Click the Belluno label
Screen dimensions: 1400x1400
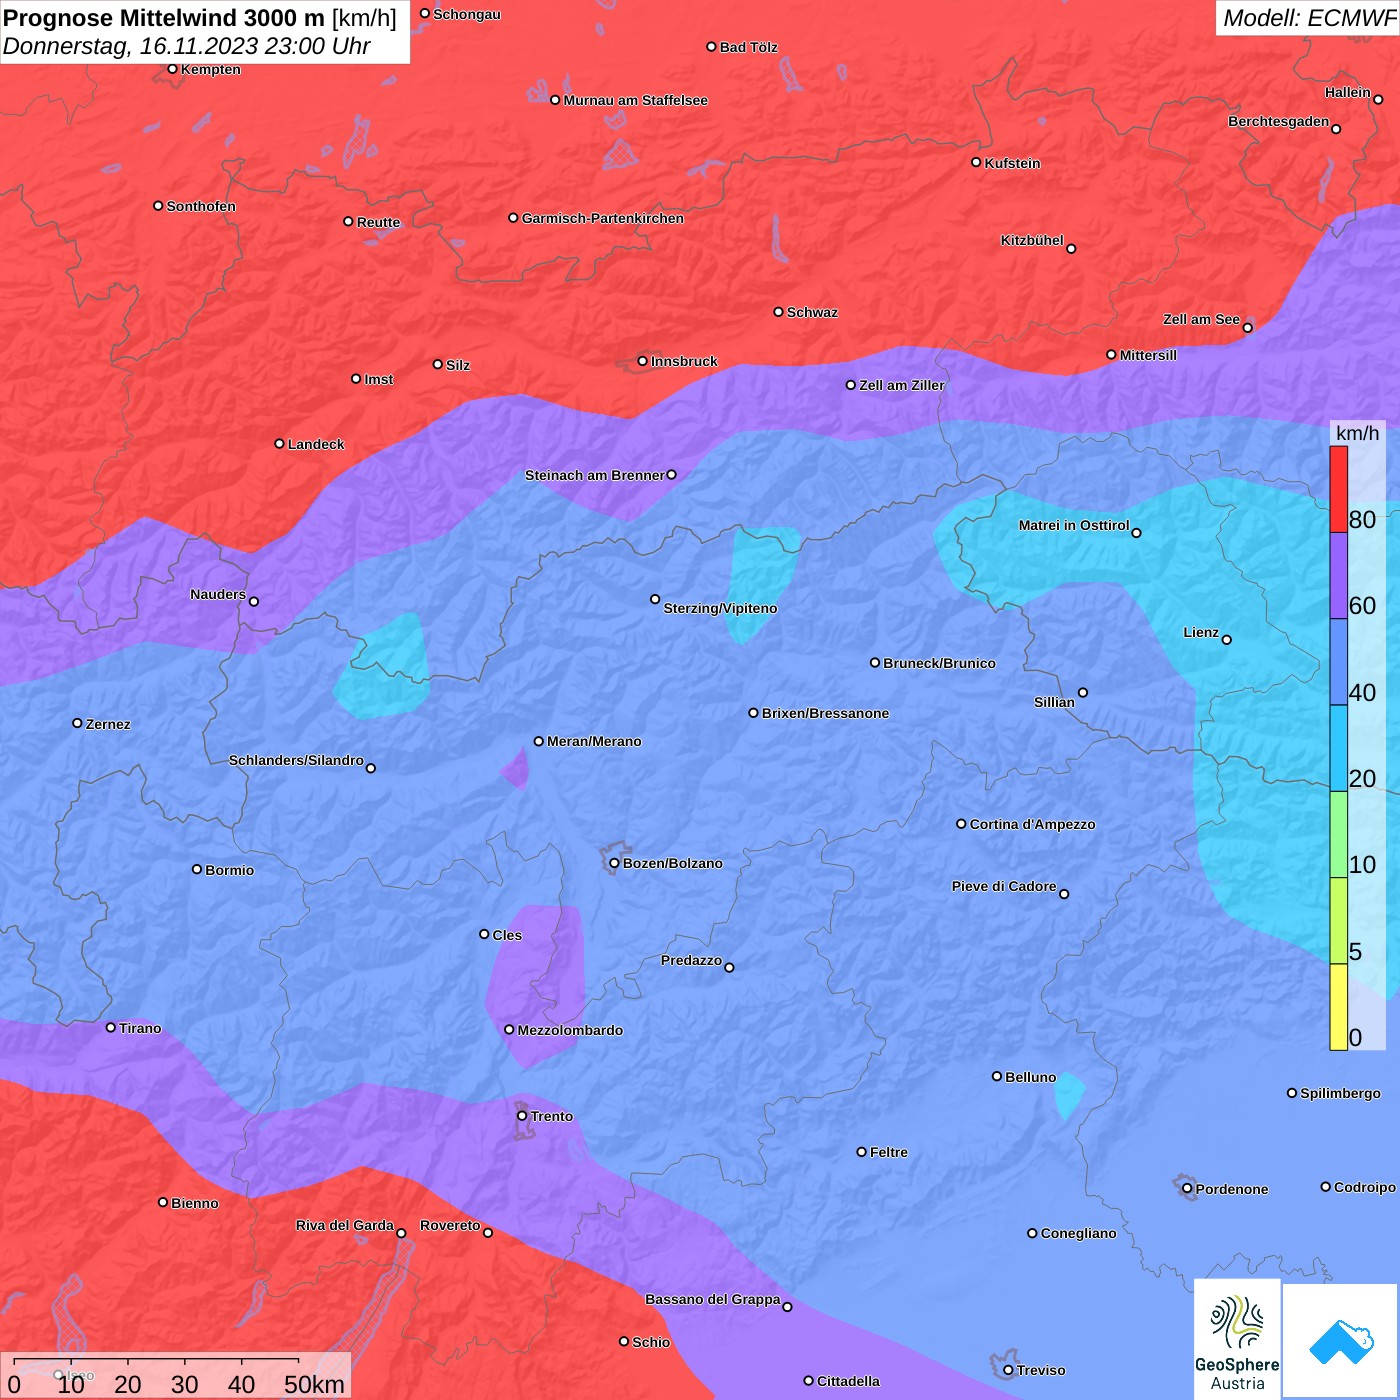coord(1030,1077)
